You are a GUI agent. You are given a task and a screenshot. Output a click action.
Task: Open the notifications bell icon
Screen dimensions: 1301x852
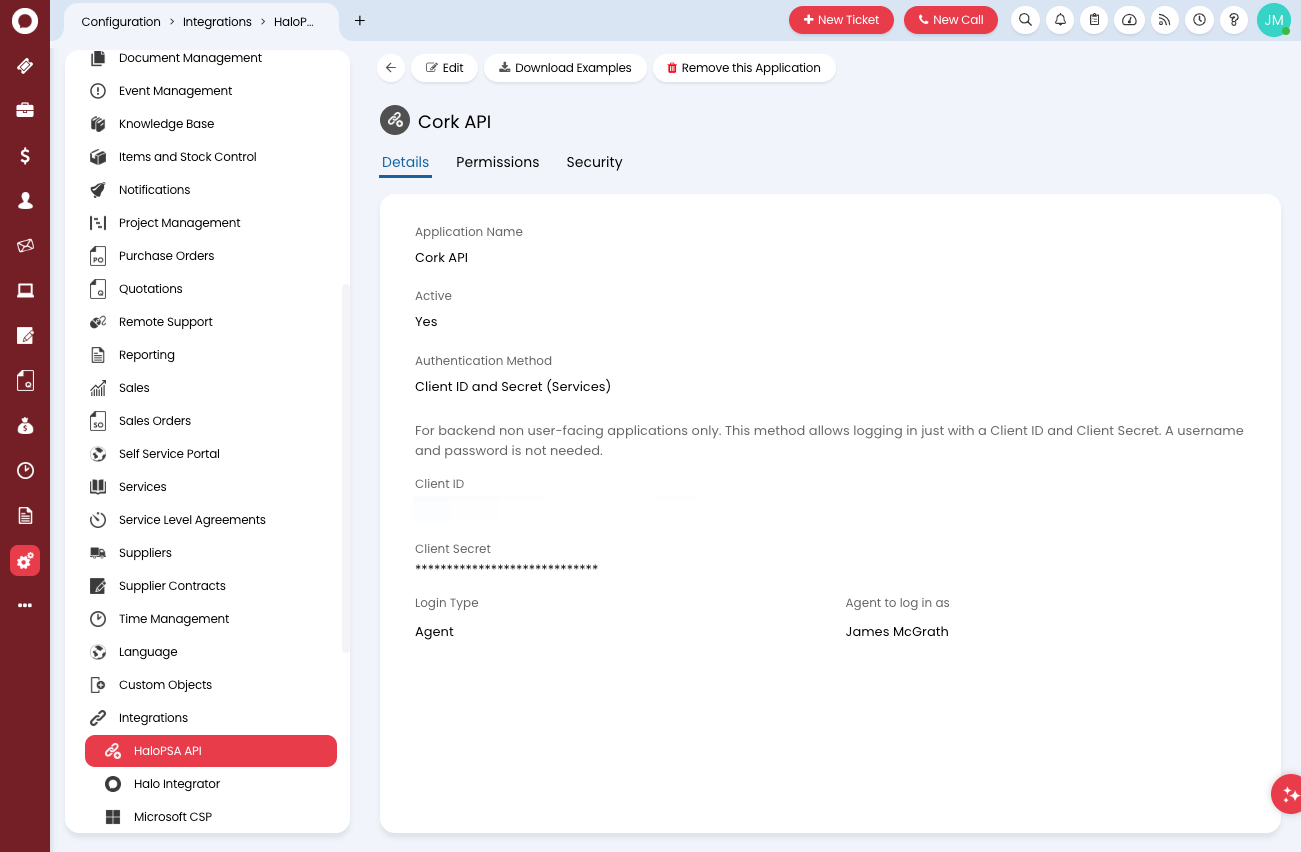(x=1060, y=20)
